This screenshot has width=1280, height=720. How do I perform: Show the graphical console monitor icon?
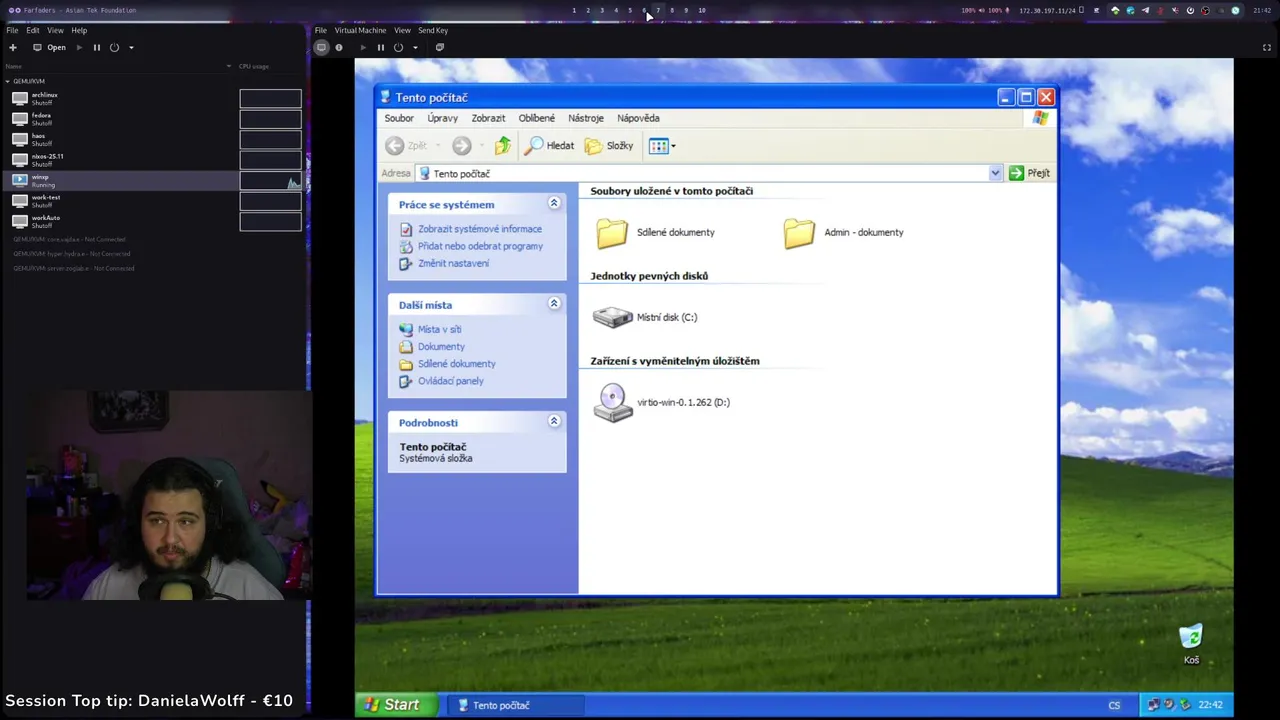point(322,47)
